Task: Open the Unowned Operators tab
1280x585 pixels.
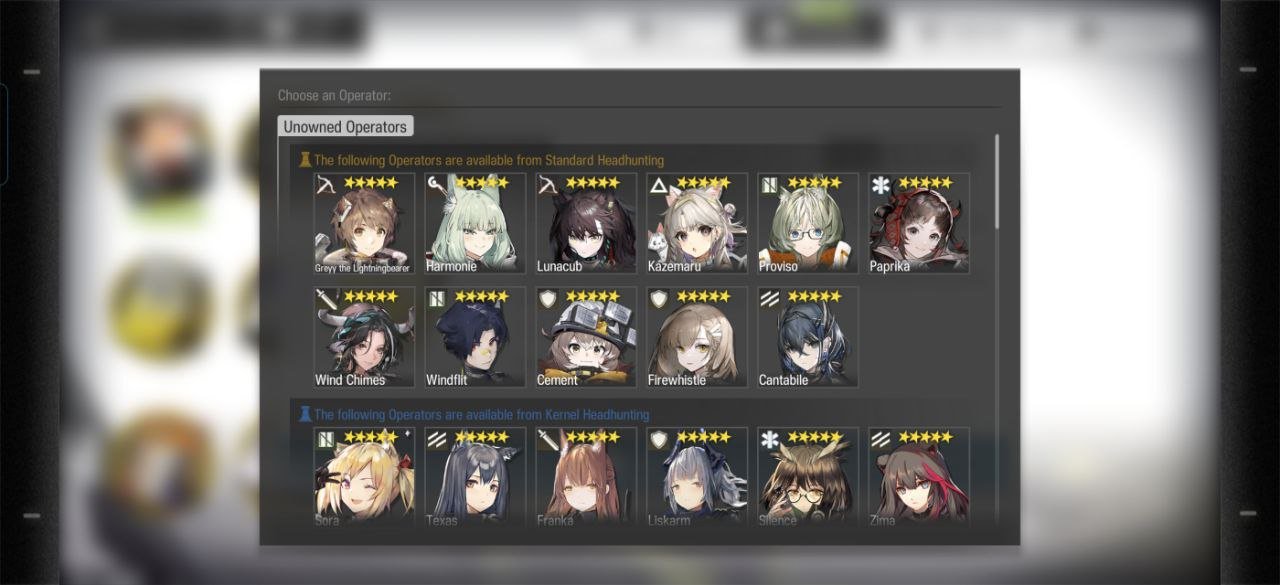Action: (345, 127)
